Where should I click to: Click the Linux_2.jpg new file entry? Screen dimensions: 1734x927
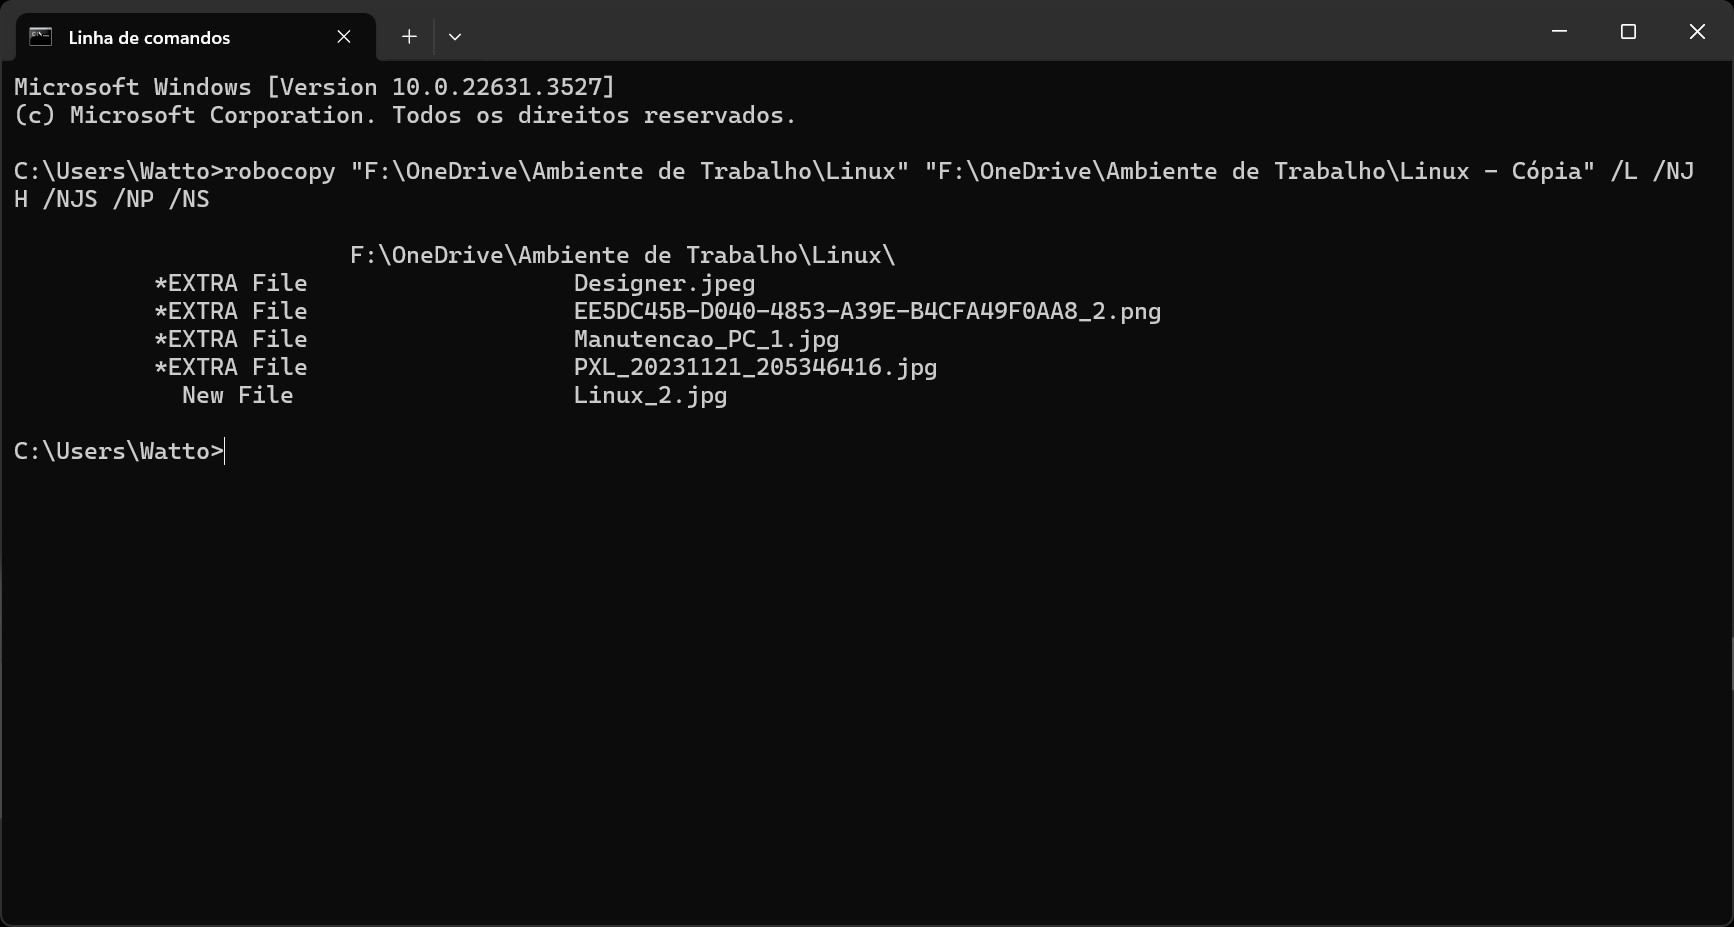(x=650, y=396)
